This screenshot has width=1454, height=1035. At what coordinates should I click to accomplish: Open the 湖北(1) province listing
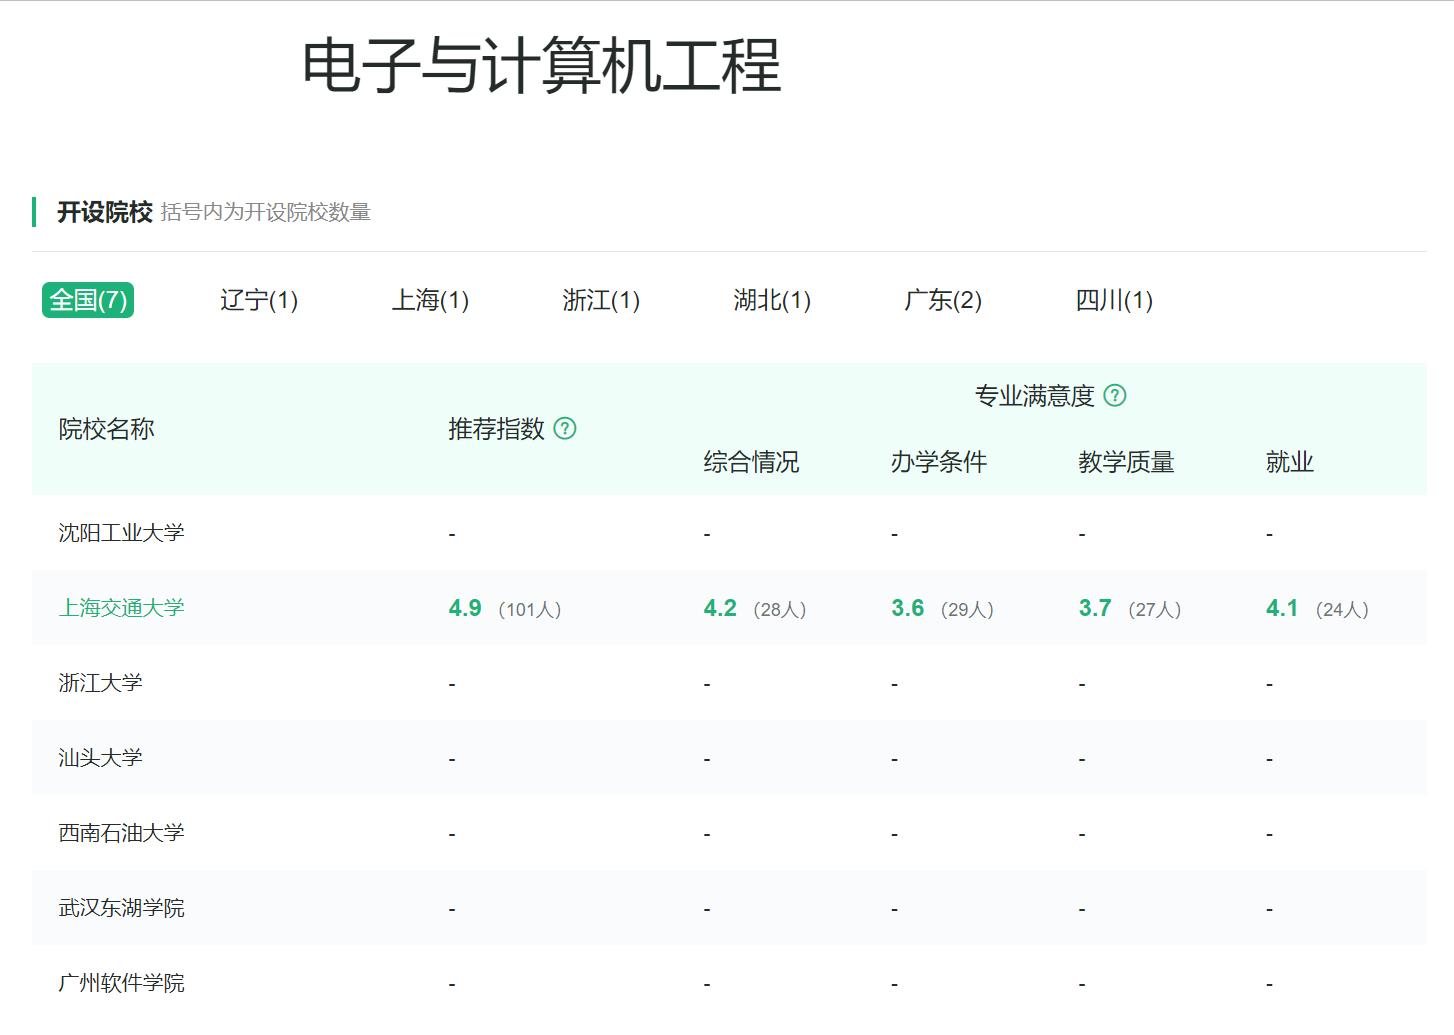click(x=772, y=300)
